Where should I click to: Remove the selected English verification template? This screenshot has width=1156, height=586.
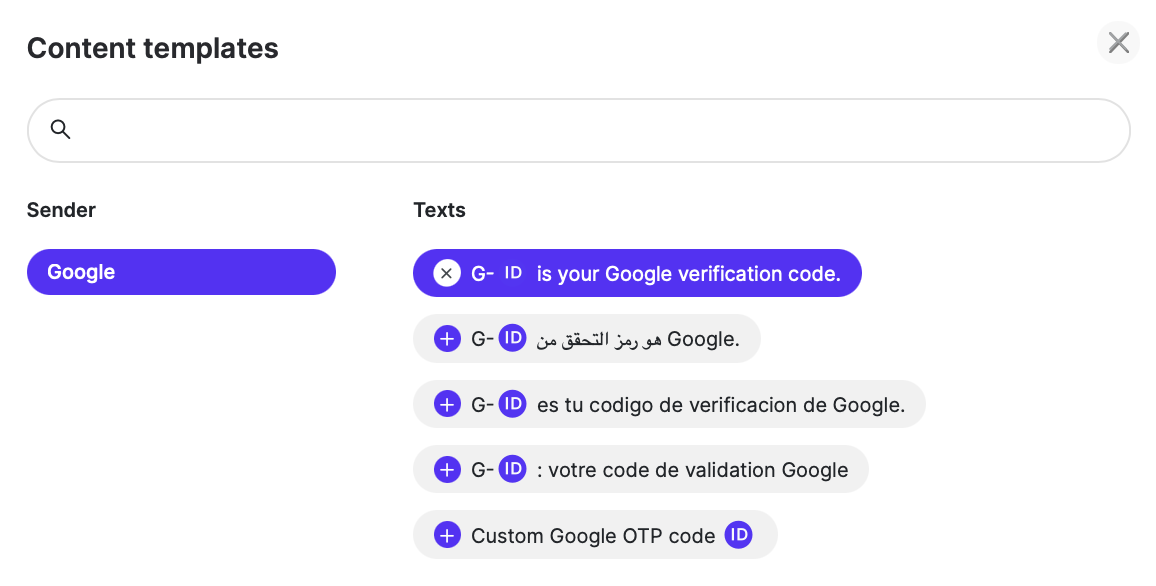[447, 273]
